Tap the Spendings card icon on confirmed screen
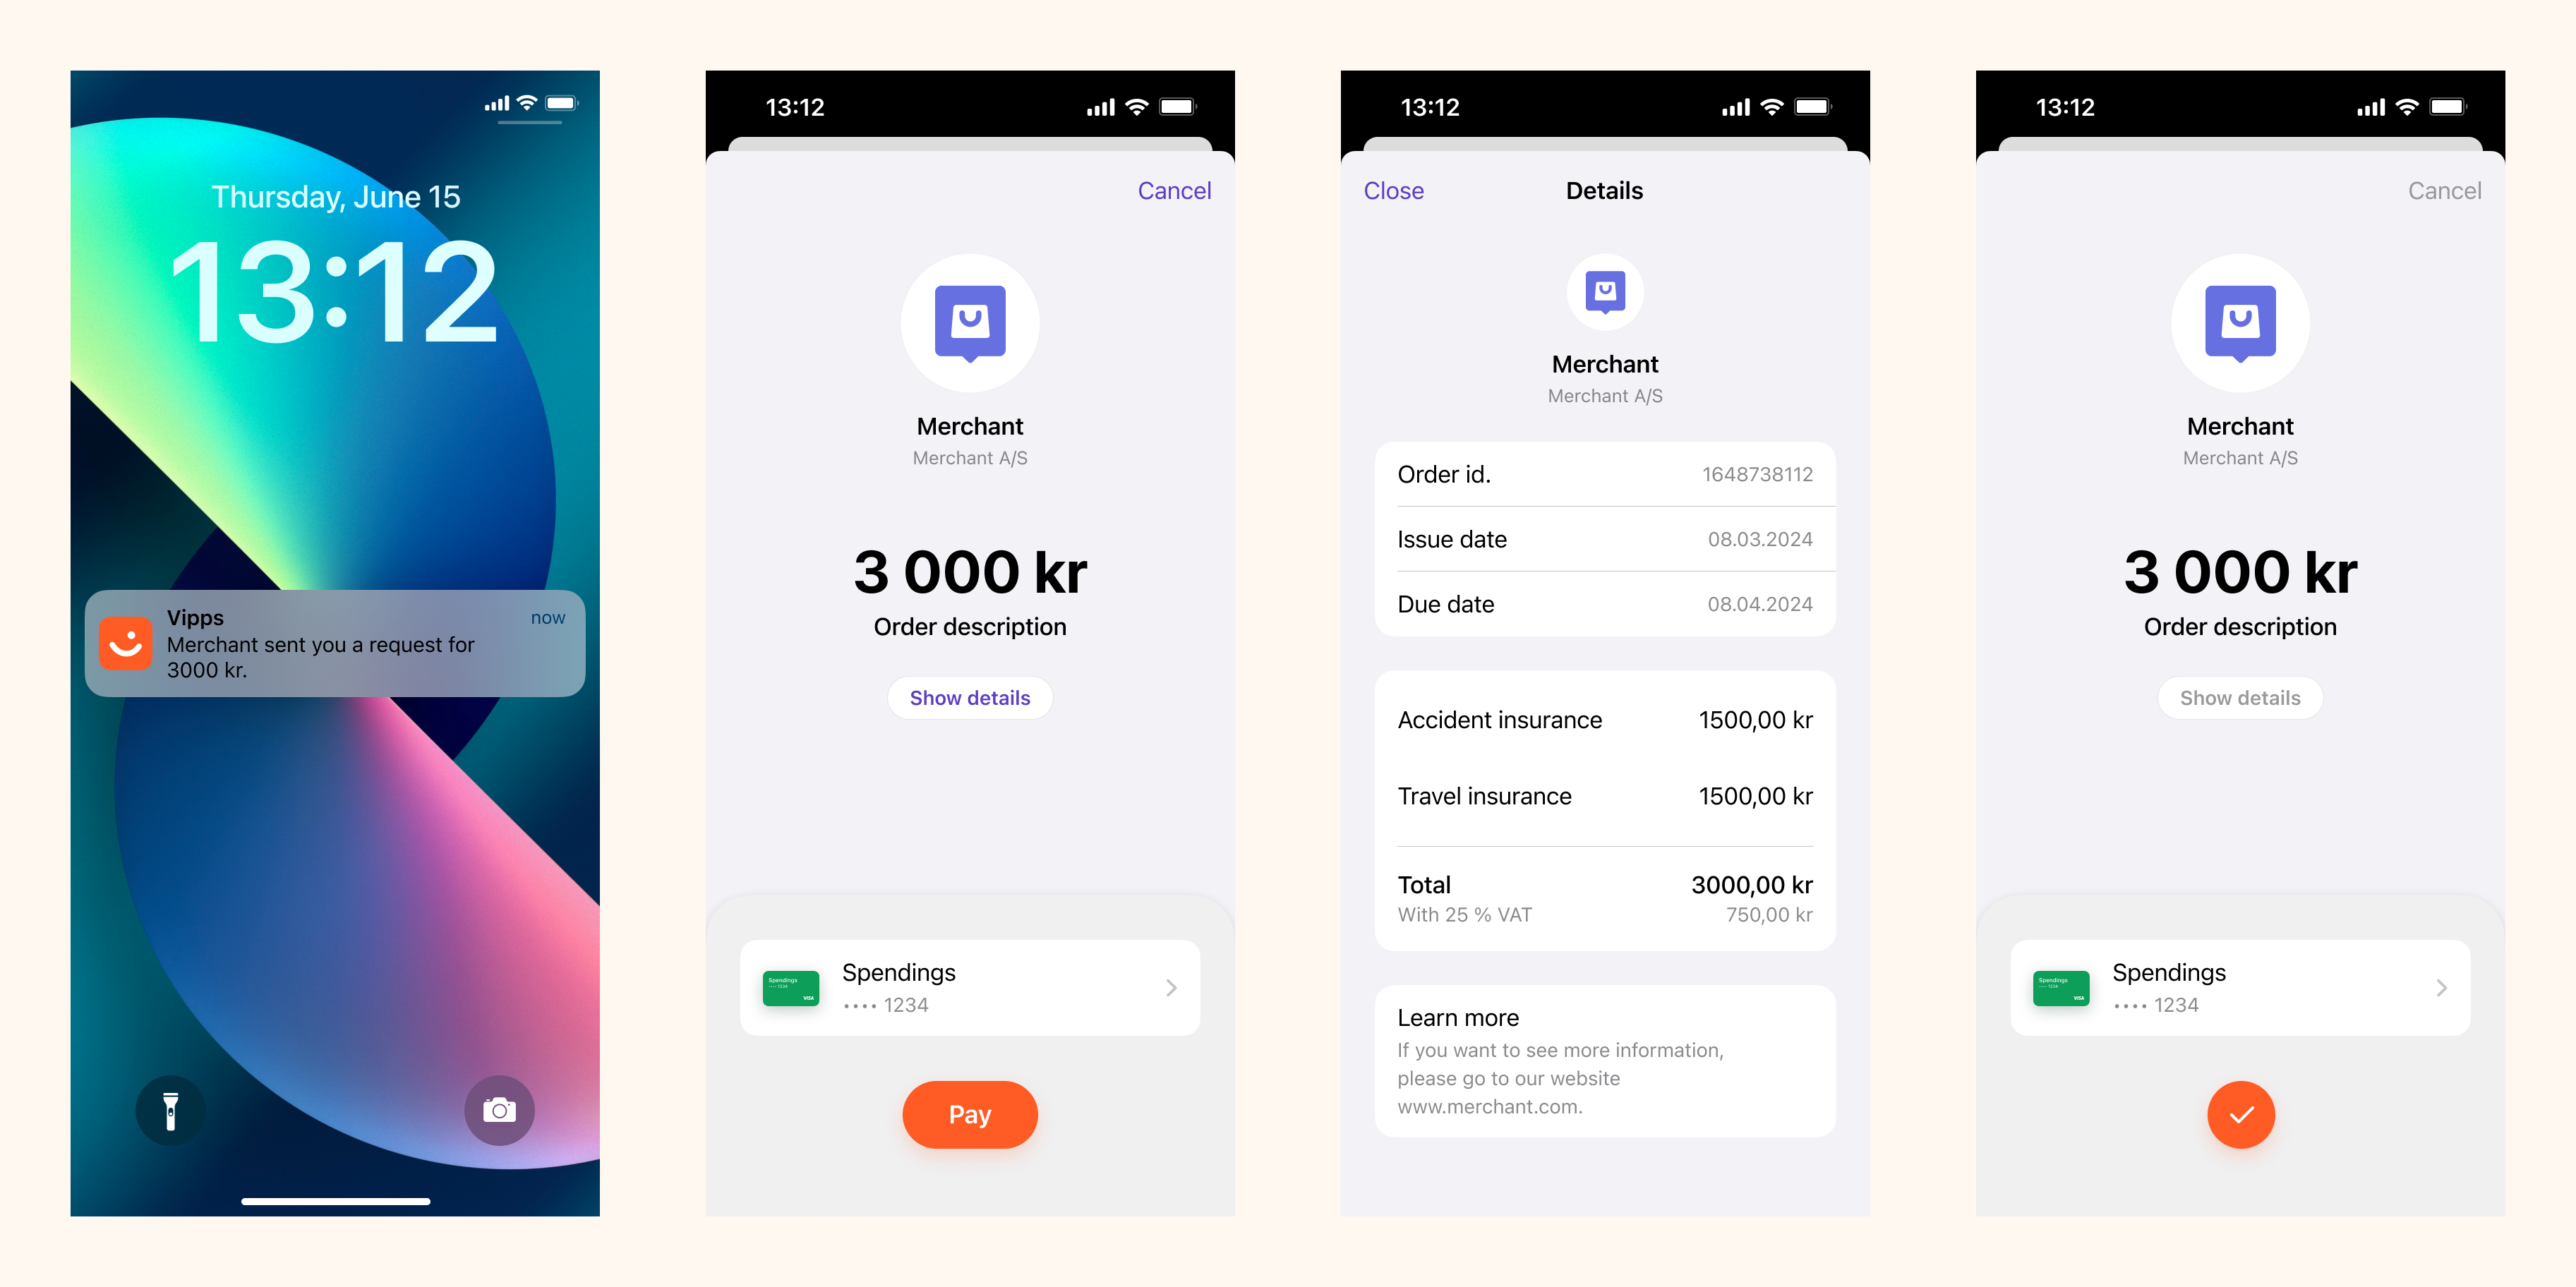The image size is (2576, 1287). 2060,986
